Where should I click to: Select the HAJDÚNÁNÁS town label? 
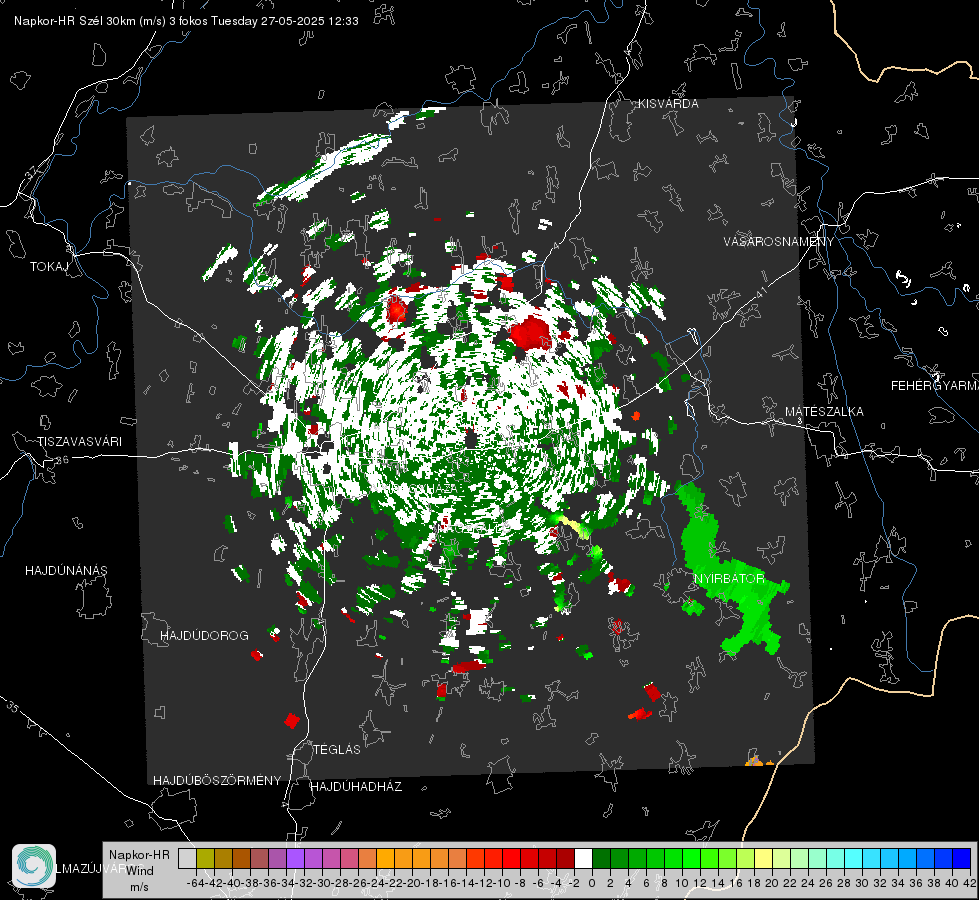[x=66, y=570]
